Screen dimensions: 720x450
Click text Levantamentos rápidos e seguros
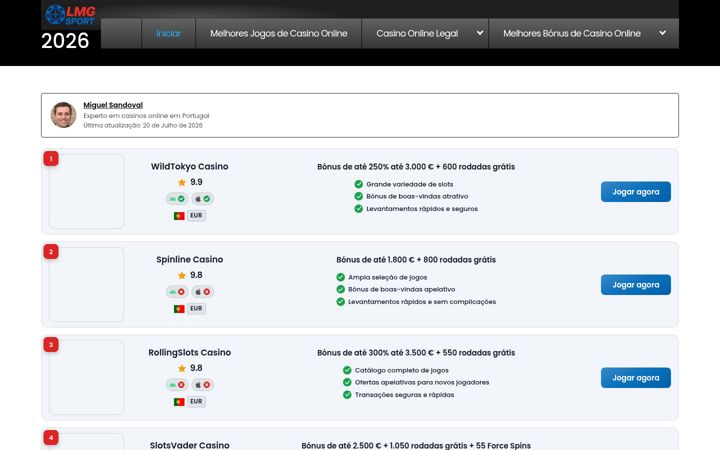coord(422,208)
